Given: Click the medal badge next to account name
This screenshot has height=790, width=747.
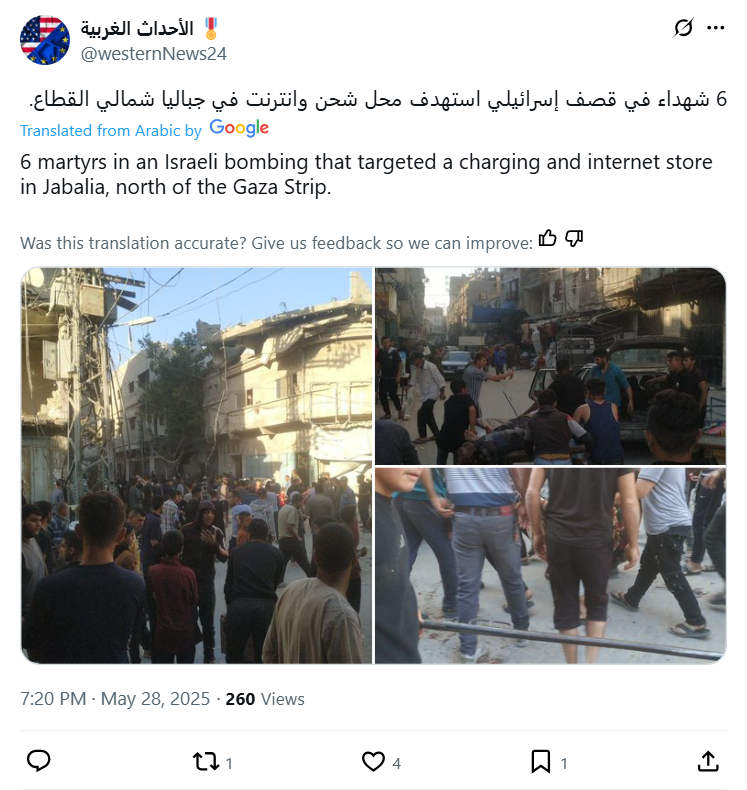Looking at the screenshot, I should pyautogui.click(x=211, y=29).
